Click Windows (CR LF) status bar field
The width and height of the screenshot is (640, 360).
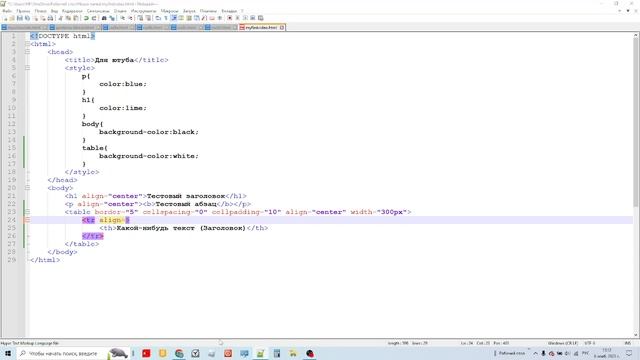click(x=562, y=343)
